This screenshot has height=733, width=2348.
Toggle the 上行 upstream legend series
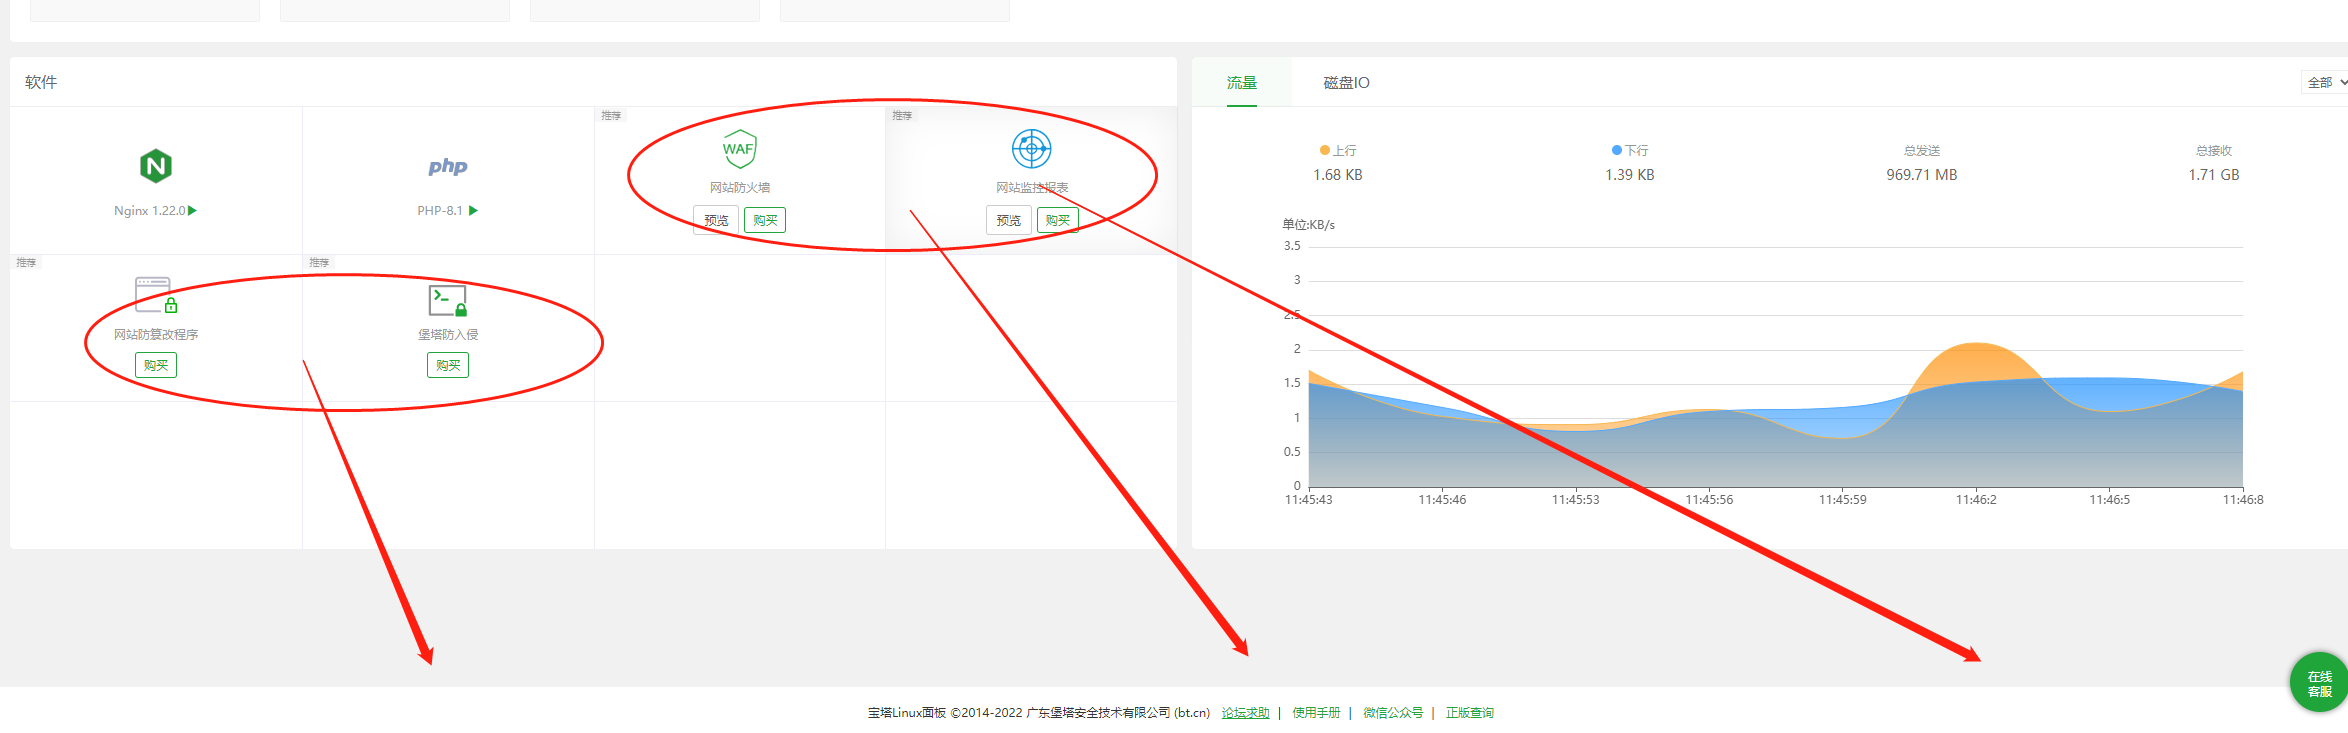pos(1338,151)
